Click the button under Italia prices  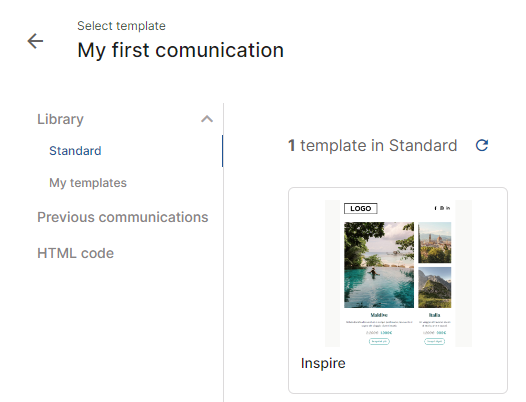434,341
